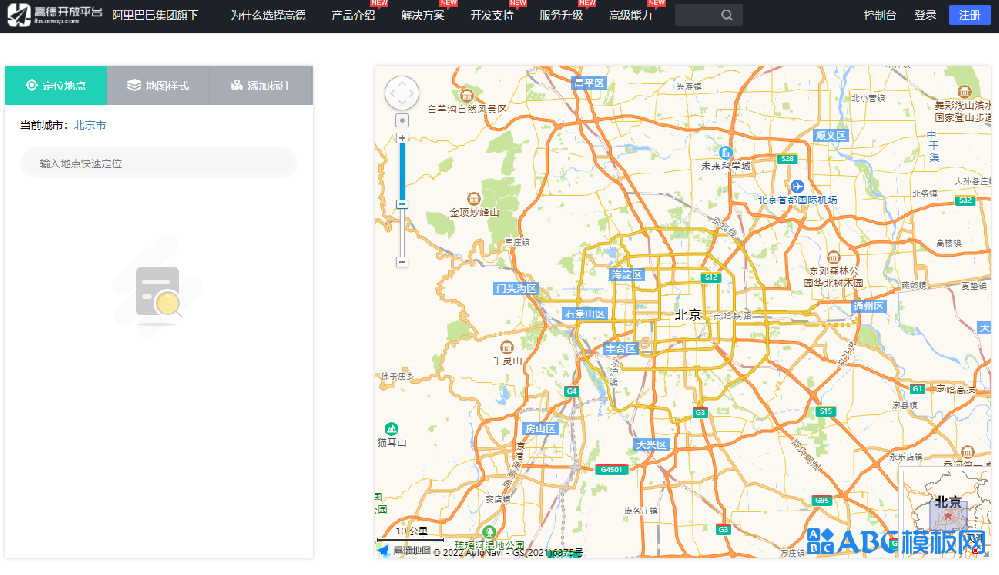Switch to the 地图样式 tab
This screenshot has height=575, width=999.
click(158, 85)
